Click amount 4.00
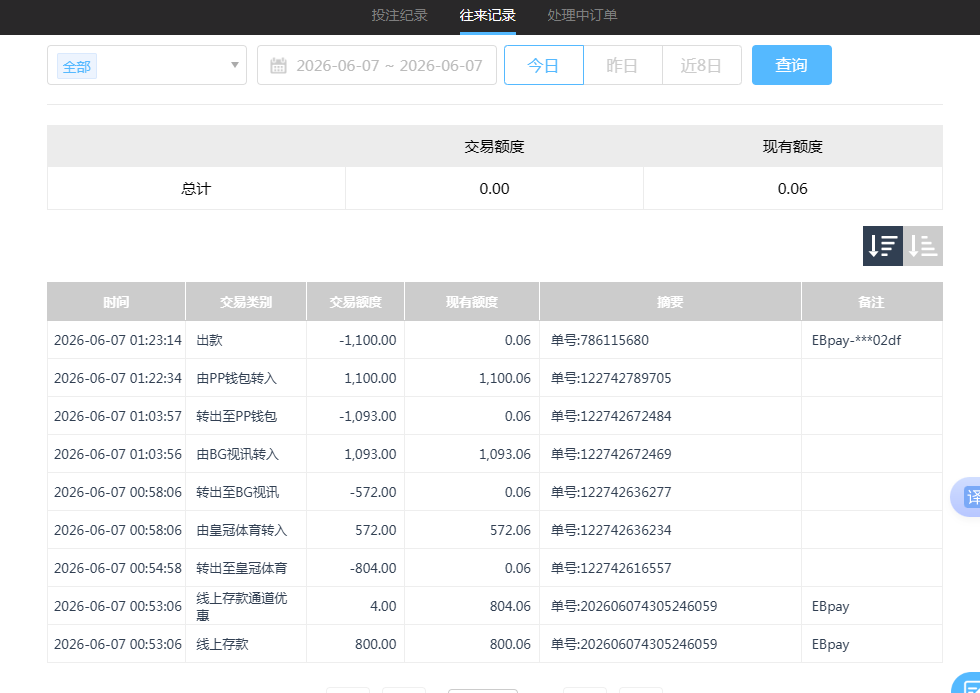Viewport: 980px width, 693px height. pos(383,606)
